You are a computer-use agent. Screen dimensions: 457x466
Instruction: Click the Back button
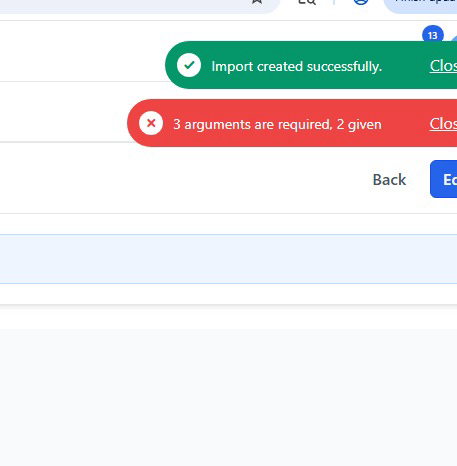tap(389, 180)
